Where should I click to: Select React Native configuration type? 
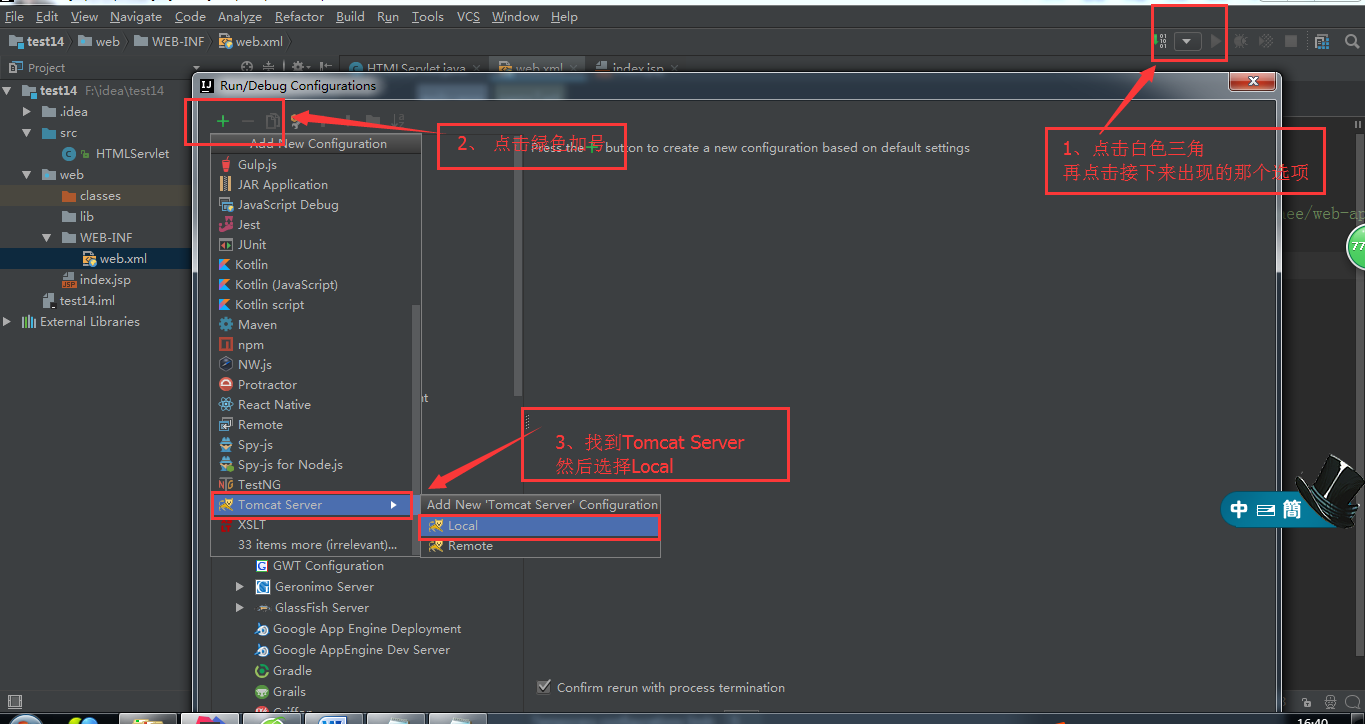311,405
